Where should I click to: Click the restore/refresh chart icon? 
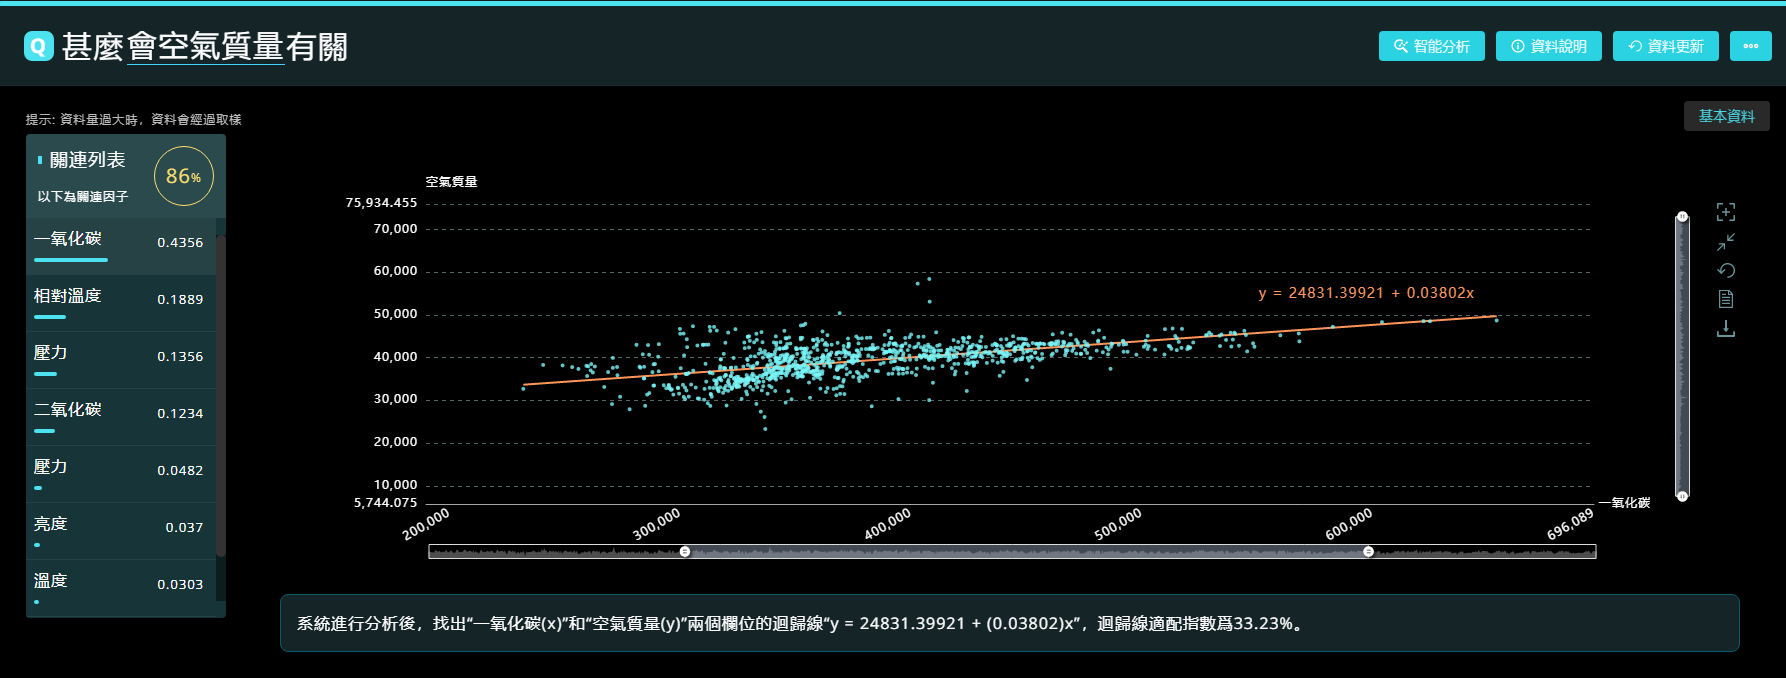coord(1726,271)
